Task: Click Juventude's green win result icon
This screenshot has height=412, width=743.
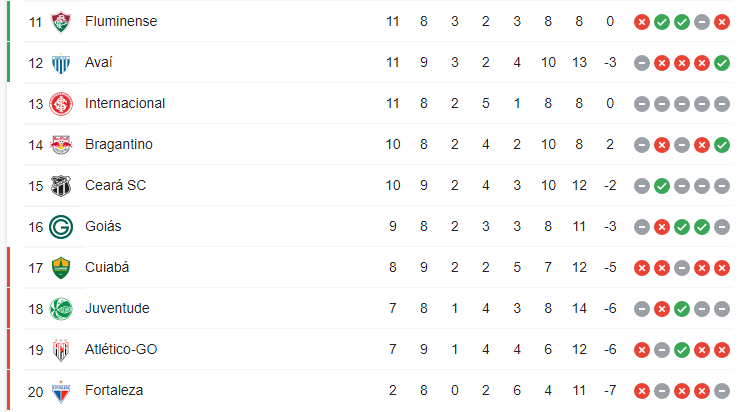Action: click(x=681, y=309)
